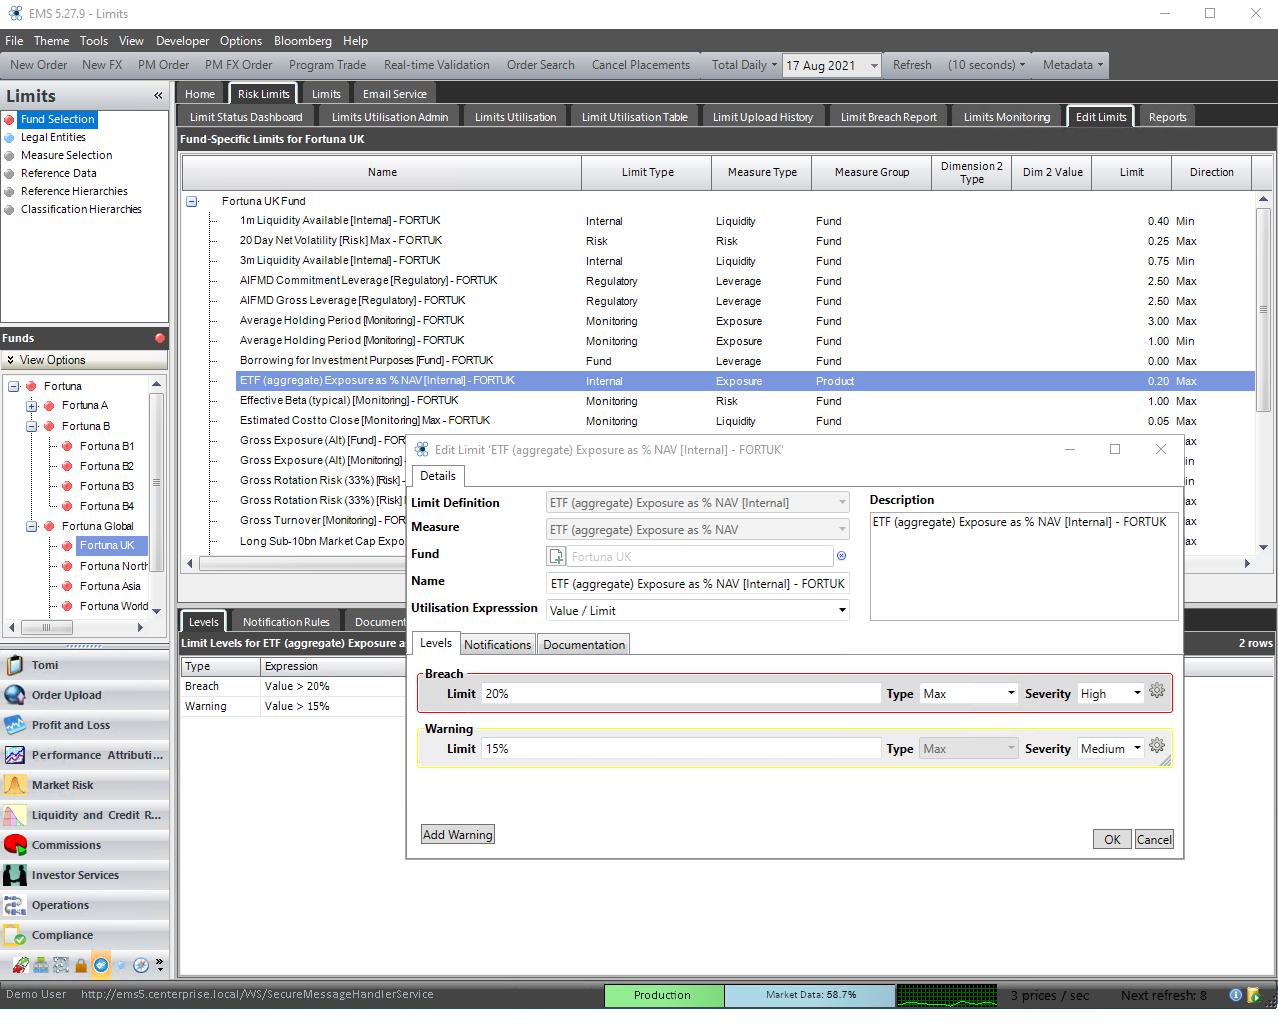Click the Warning level settings gear icon

coord(1157,746)
